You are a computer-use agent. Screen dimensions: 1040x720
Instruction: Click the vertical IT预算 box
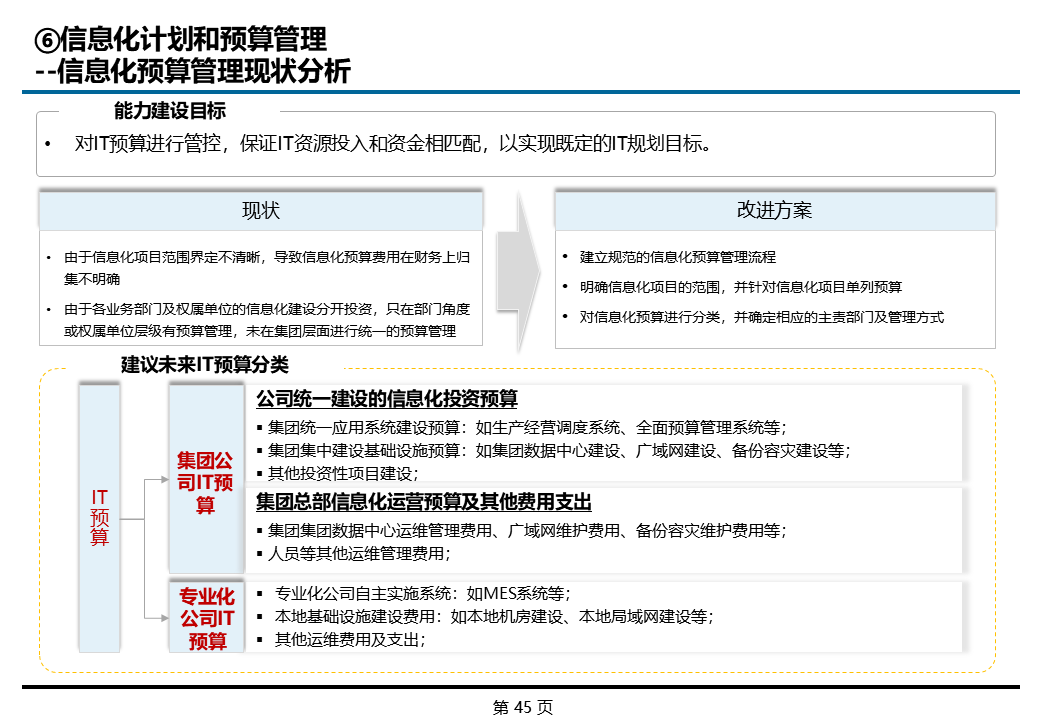coord(99,518)
